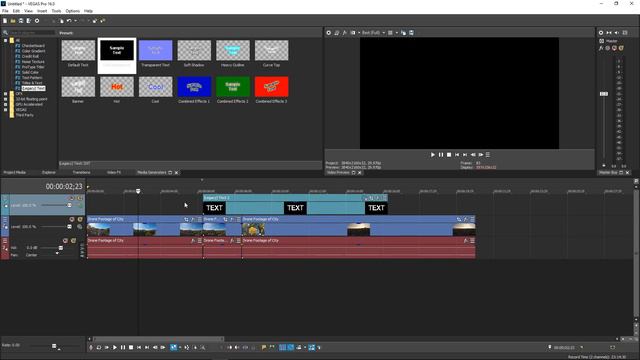Select the Transparent Text preset thumbnail
The height and width of the screenshot is (360, 640).
(155, 51)
